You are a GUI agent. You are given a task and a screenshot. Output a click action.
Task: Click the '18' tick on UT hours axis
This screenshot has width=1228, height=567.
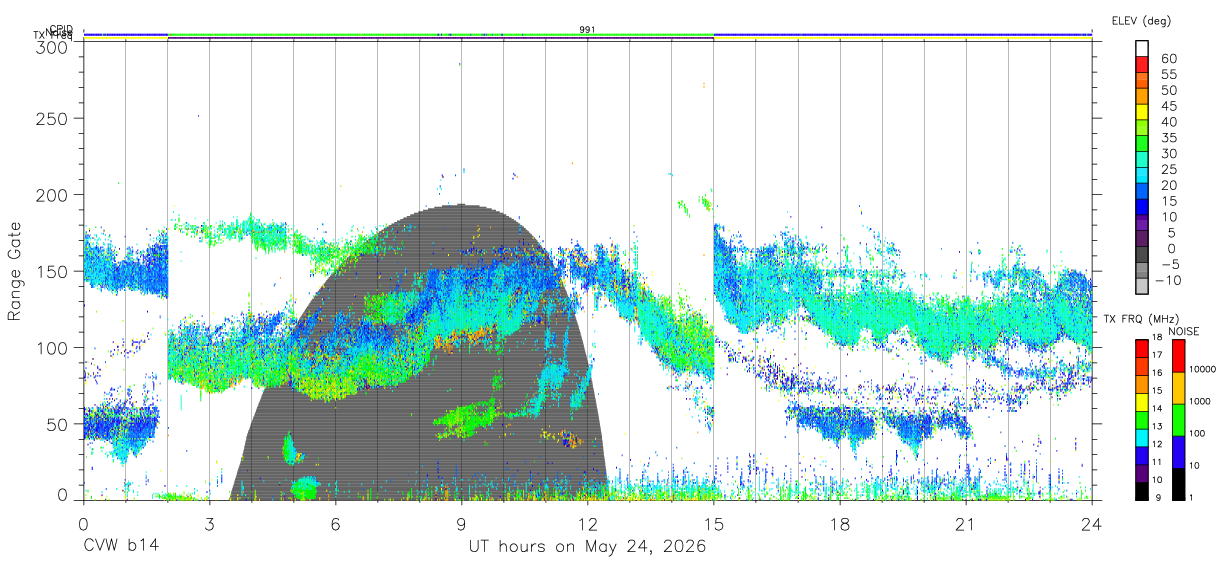839,523
